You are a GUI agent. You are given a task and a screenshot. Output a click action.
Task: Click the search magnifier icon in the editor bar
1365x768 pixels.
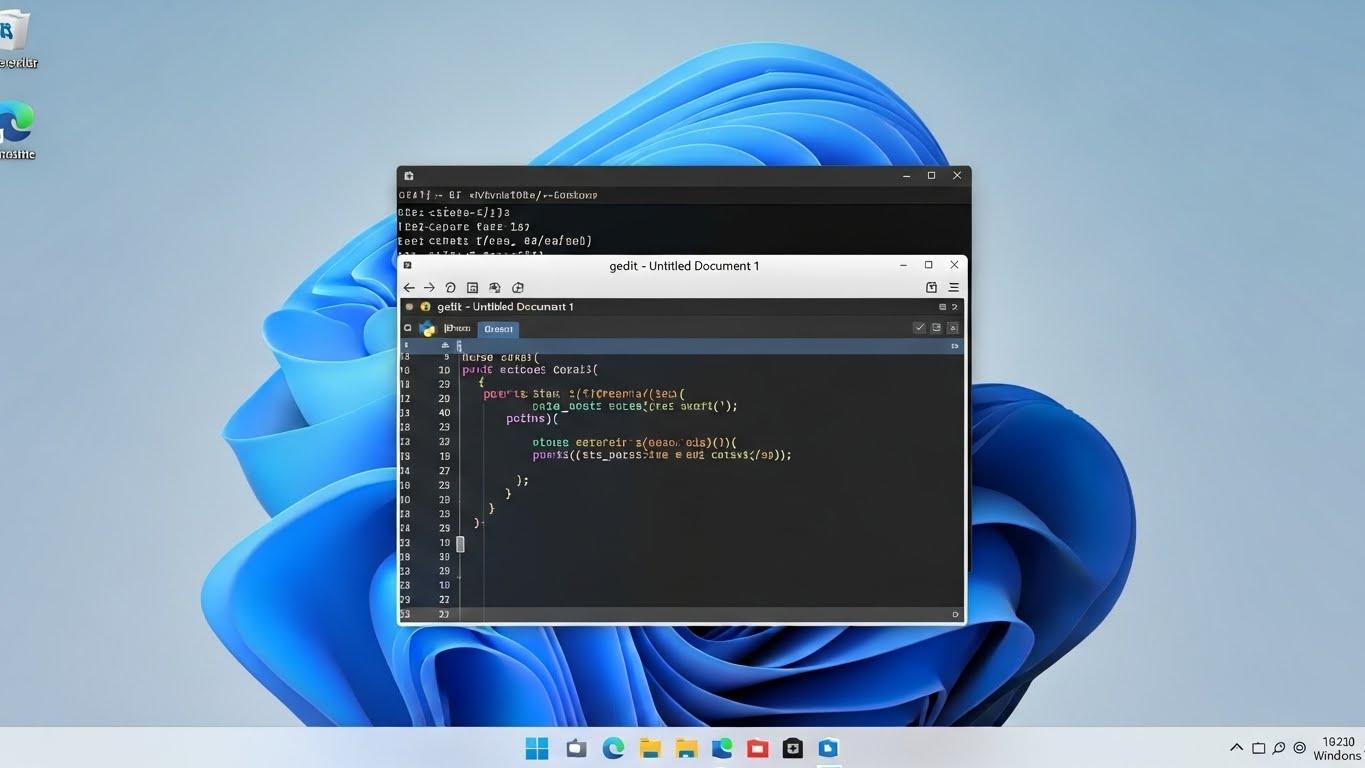click(407, 328)
